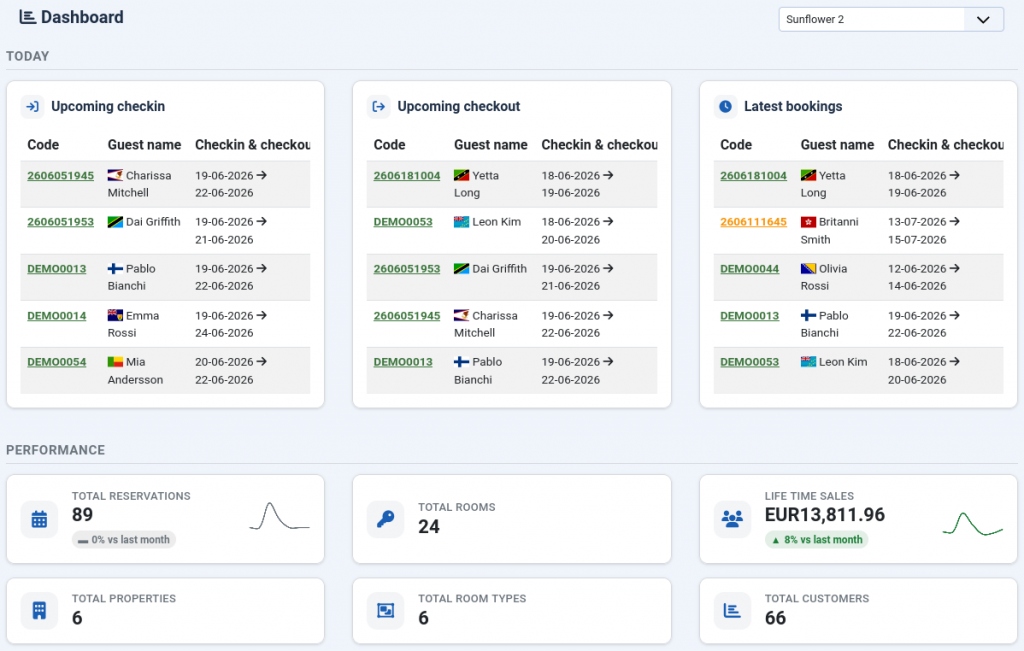This screenshot has height=651, width=1024.
Task: Click the 8% vs last month badge
Action: point(816,540)
